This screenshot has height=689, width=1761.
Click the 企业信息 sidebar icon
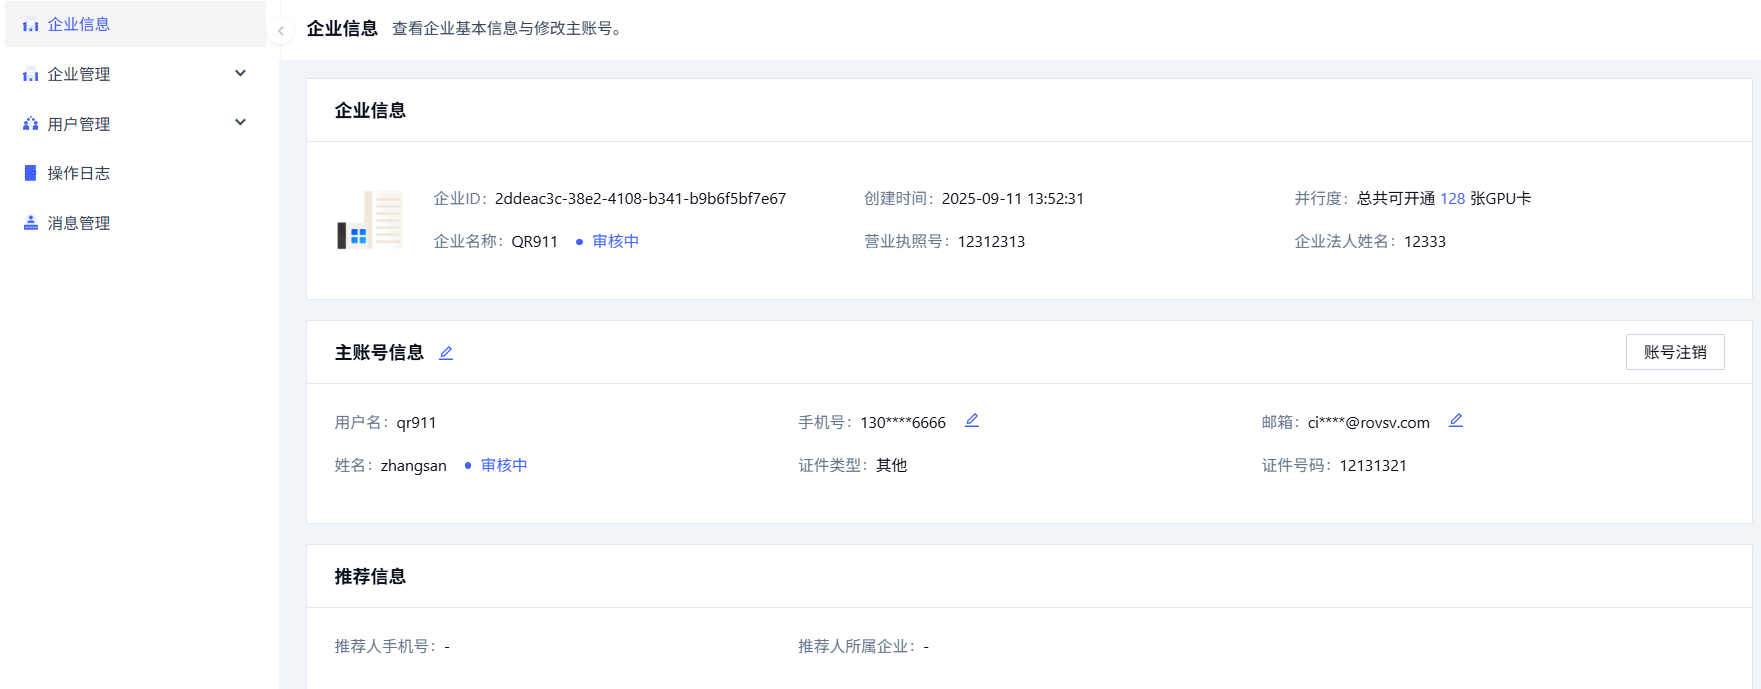click(x=30, y=25)
